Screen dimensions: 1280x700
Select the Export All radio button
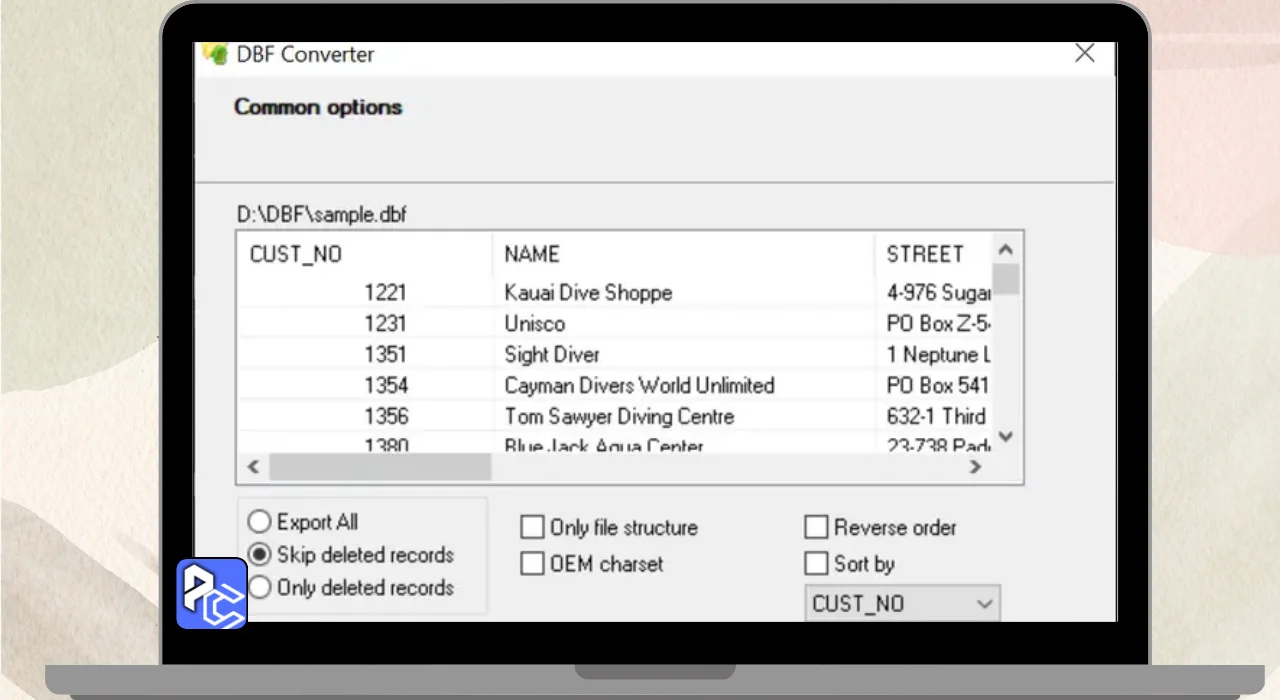[x=260, y=522]
